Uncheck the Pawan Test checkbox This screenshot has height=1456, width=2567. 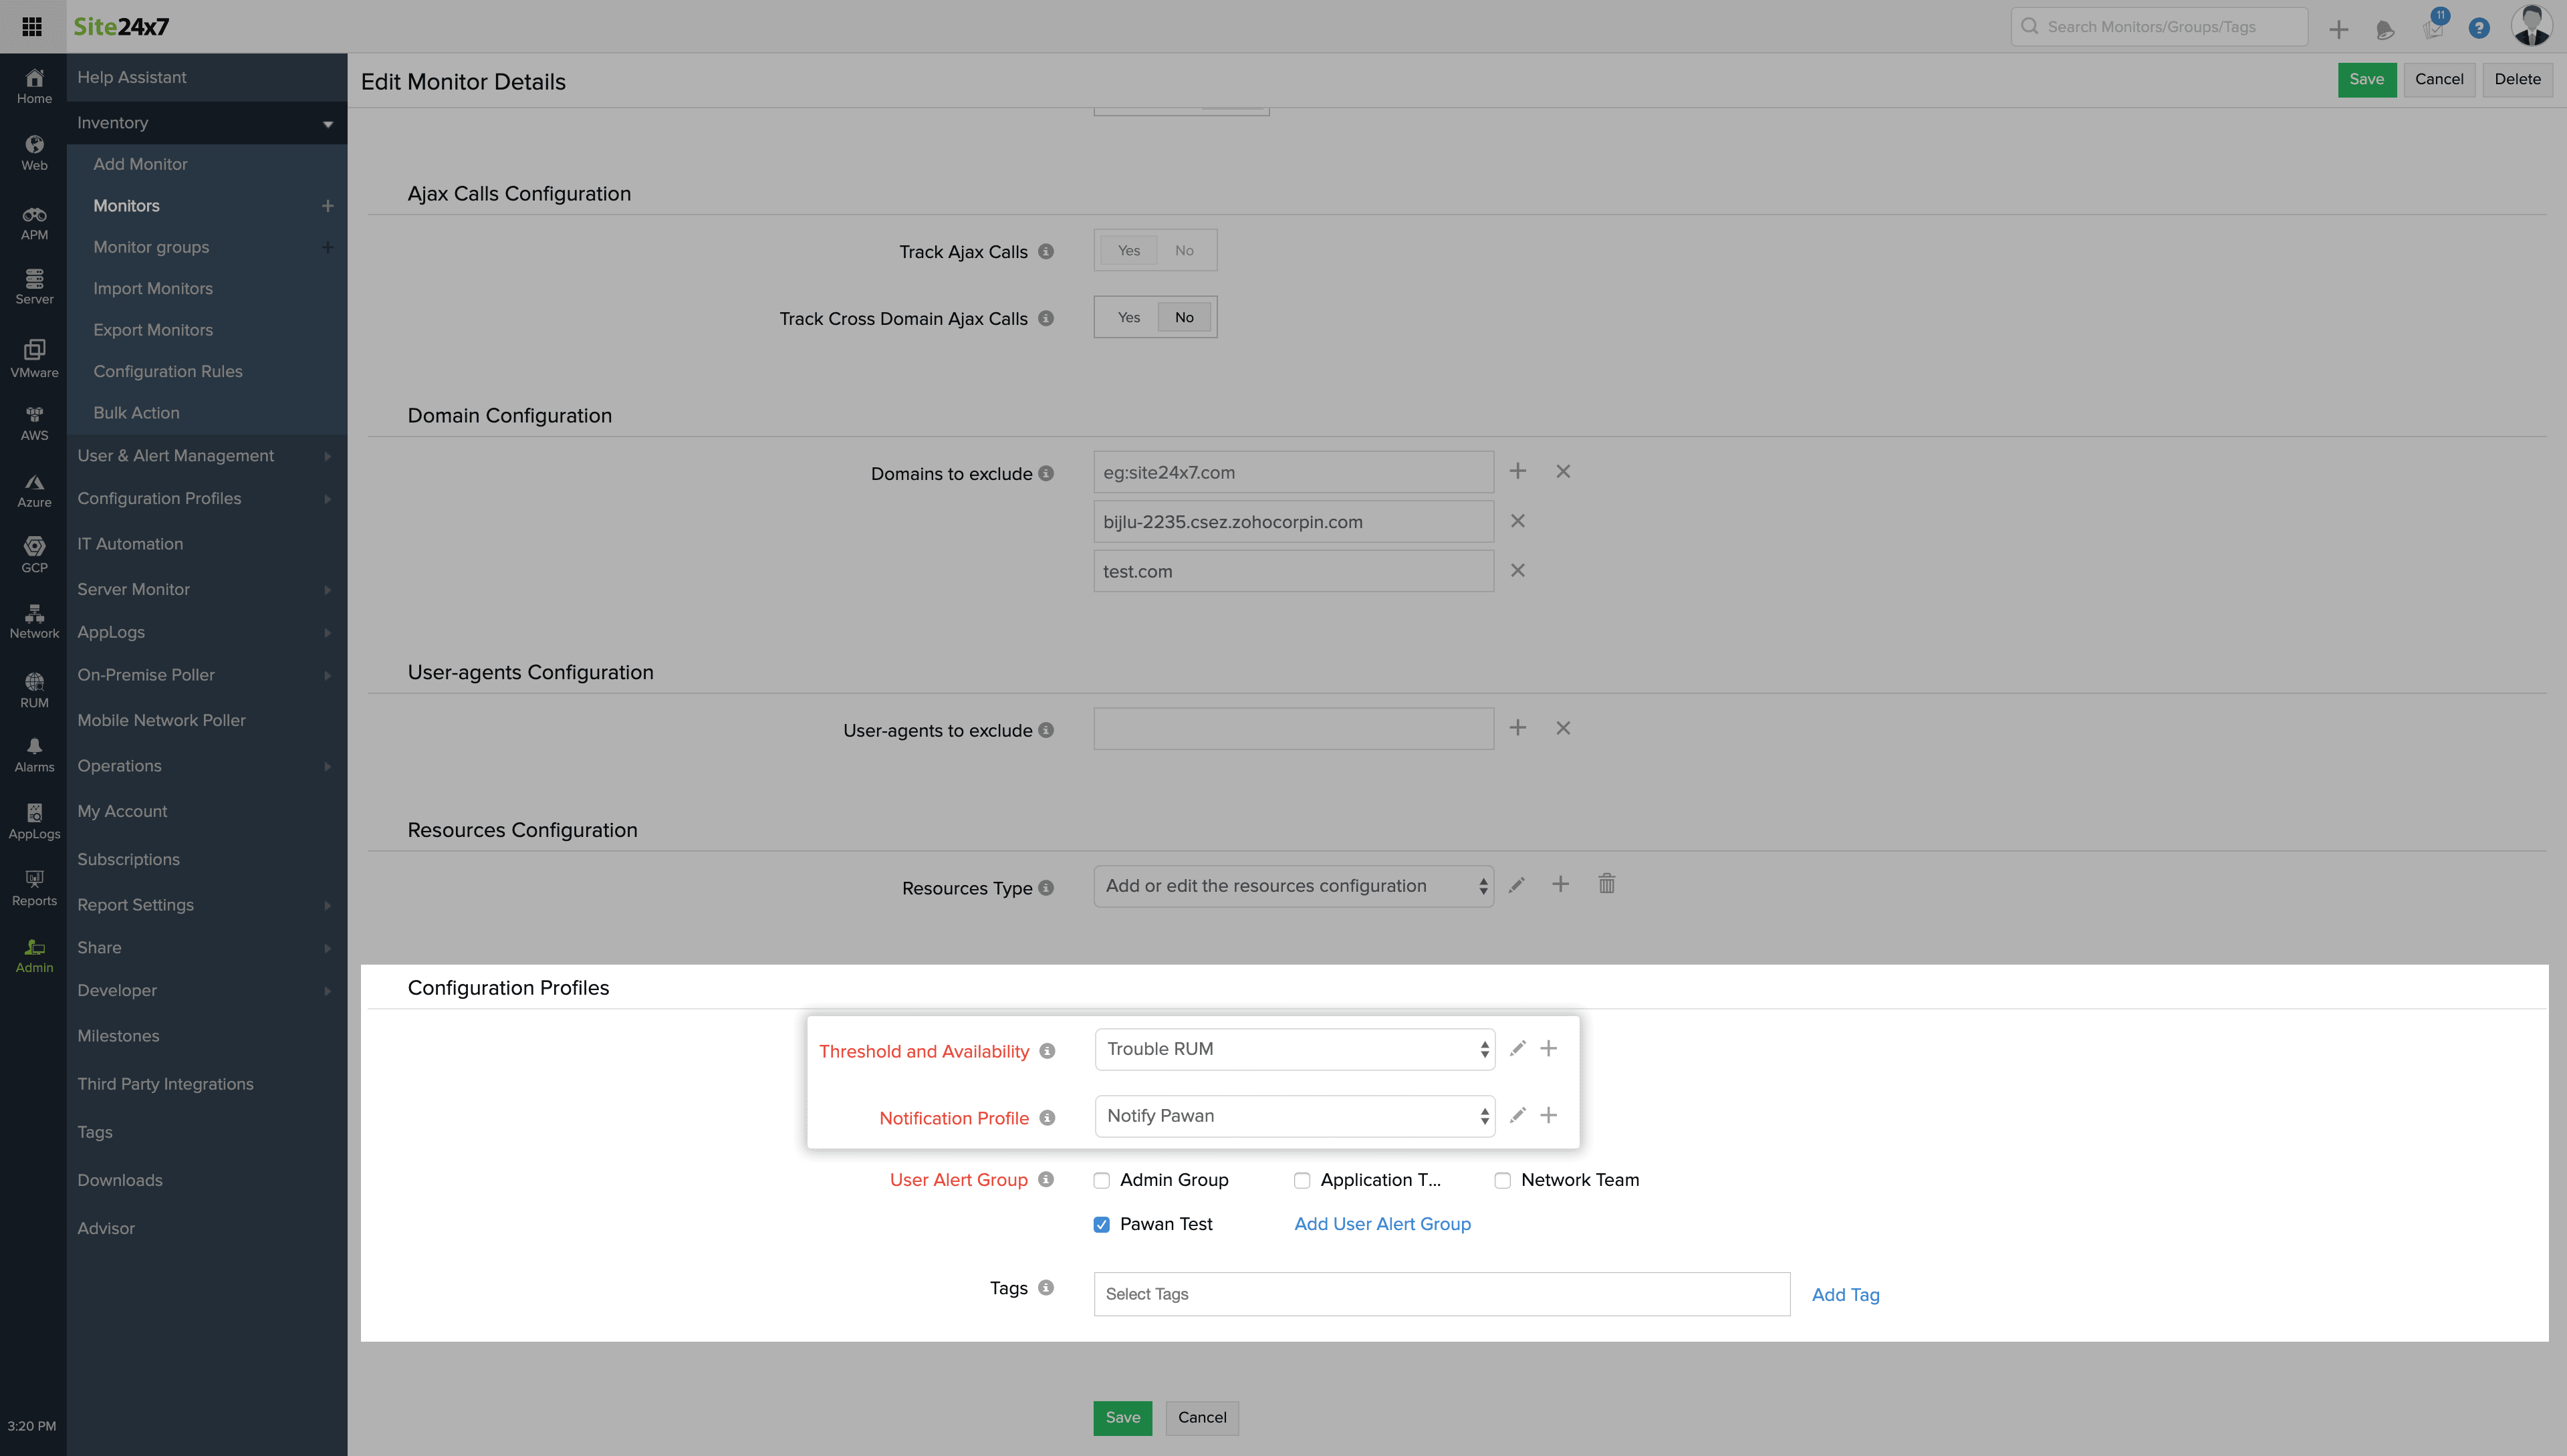(x=1101, y=1224)
